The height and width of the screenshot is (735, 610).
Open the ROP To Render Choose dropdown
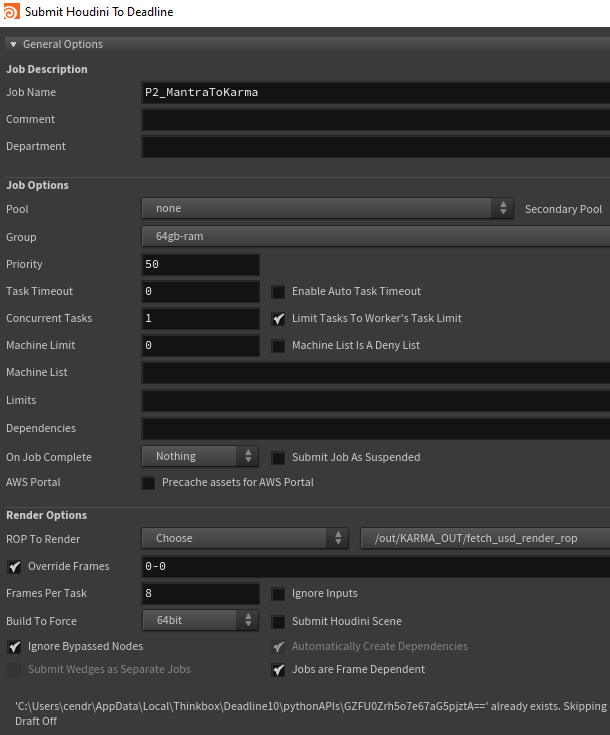click(x=245, y=538)
